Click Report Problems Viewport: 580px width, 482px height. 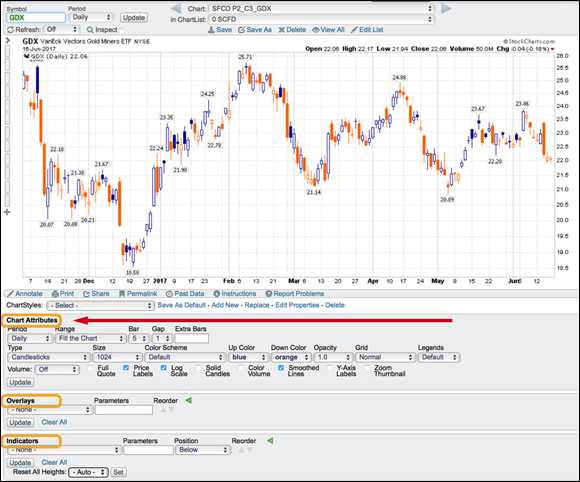pos(295,294)
